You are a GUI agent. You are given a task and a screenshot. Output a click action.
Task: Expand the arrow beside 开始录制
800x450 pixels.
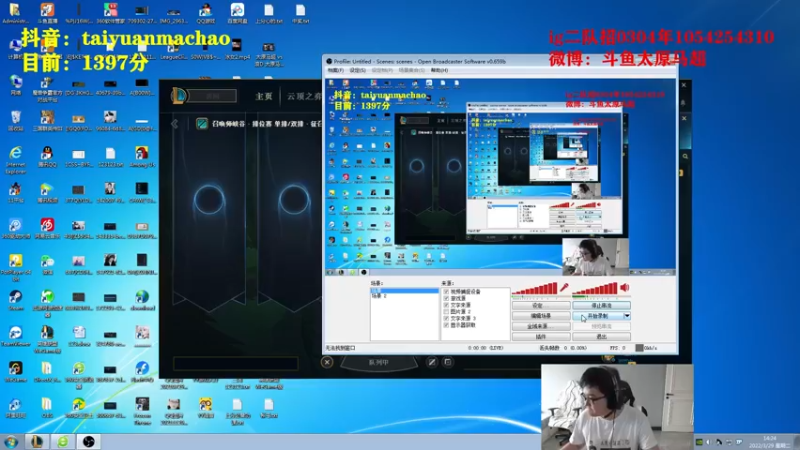[627, 316]
